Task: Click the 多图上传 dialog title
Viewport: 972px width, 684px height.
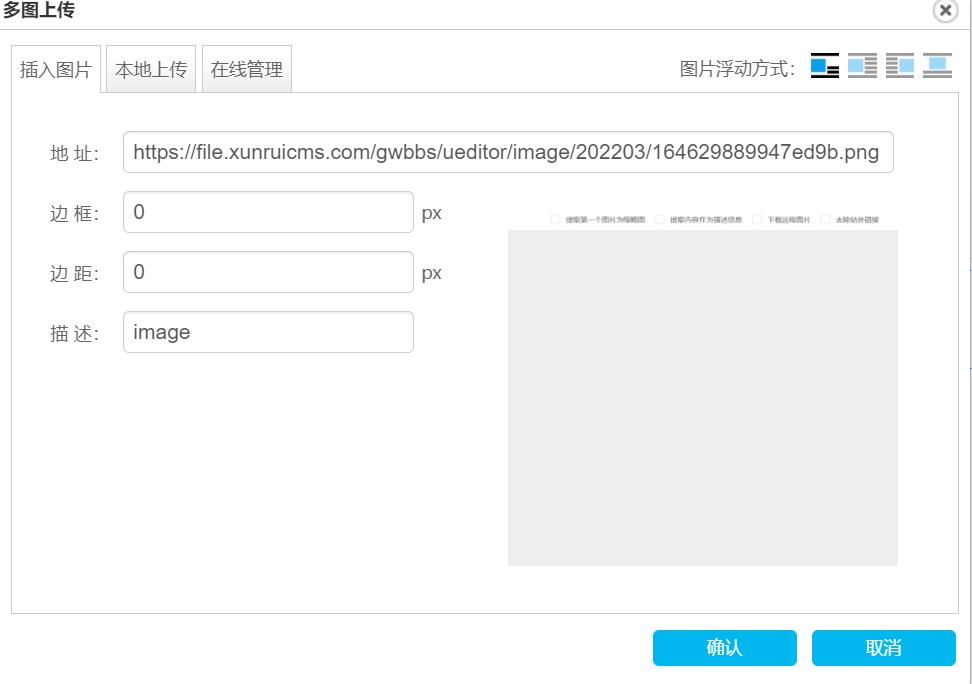Action: coord(38,10)
